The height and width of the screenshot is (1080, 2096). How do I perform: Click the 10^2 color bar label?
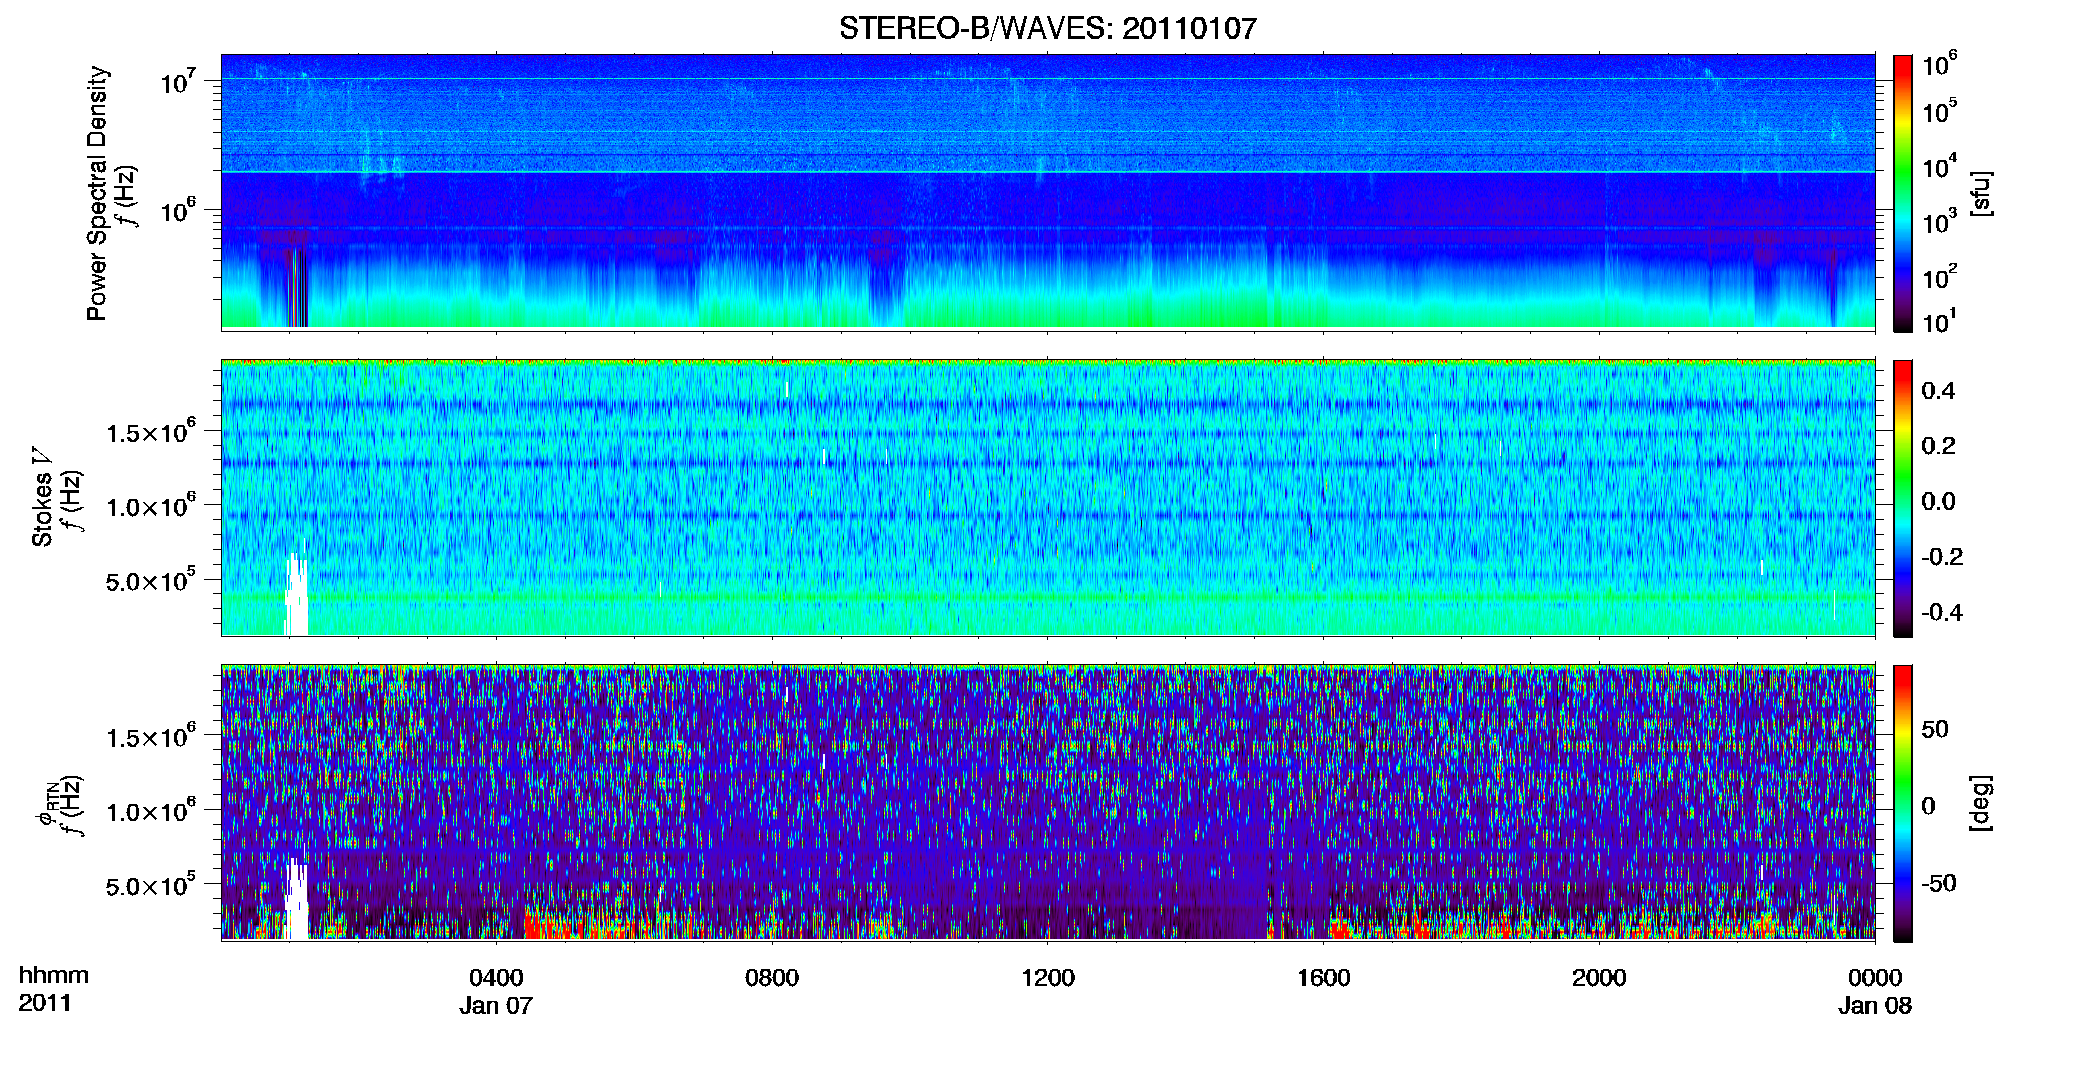(1939, 277)
